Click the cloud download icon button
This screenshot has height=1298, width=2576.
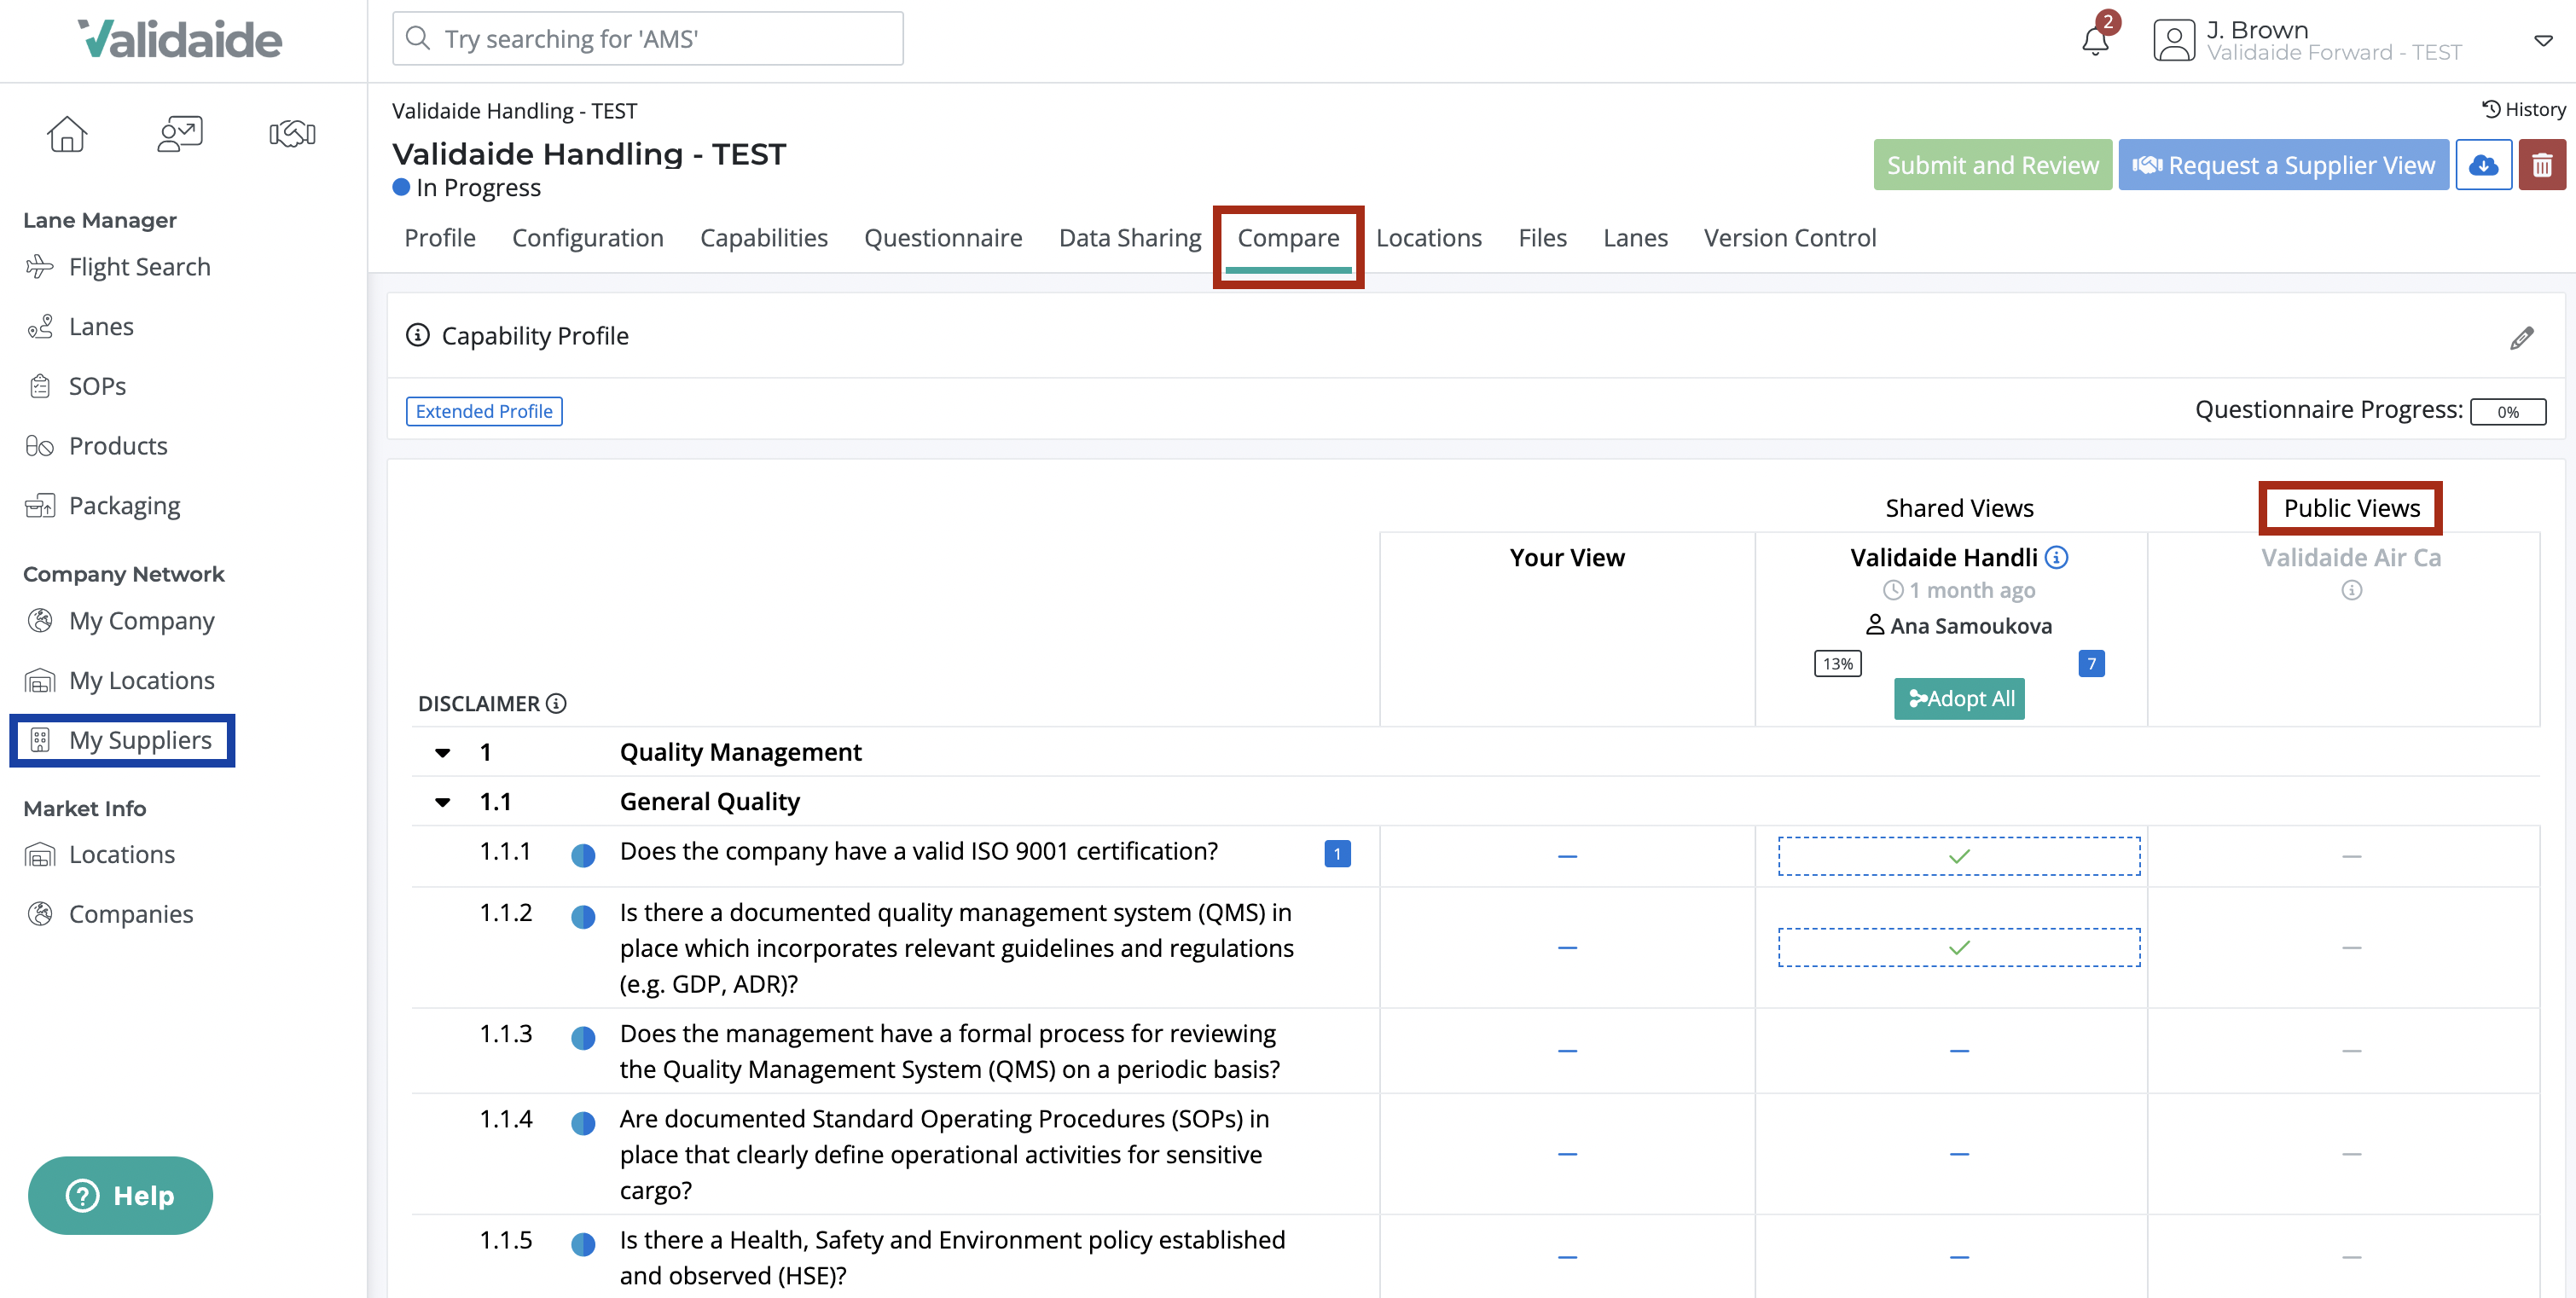2483,165
